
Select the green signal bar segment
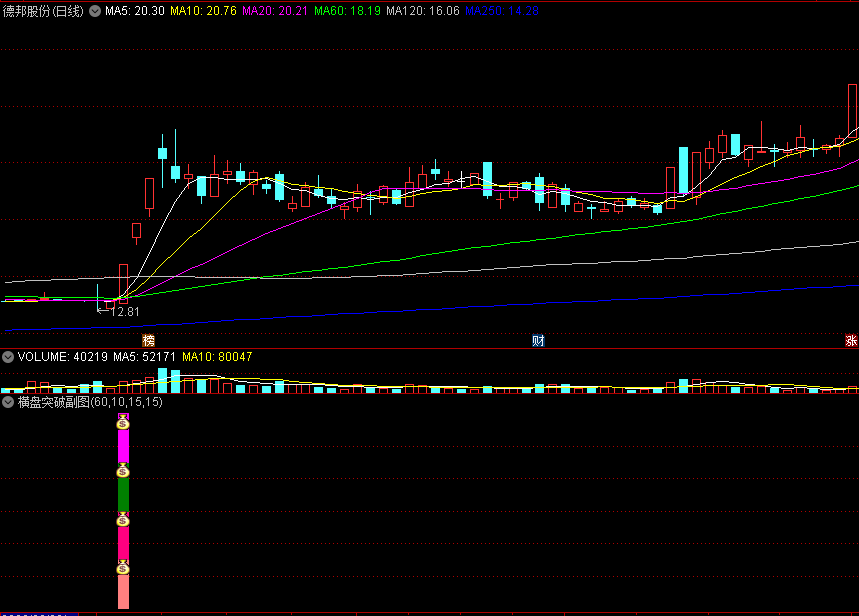pyautogui.click(x=123, y=495)
